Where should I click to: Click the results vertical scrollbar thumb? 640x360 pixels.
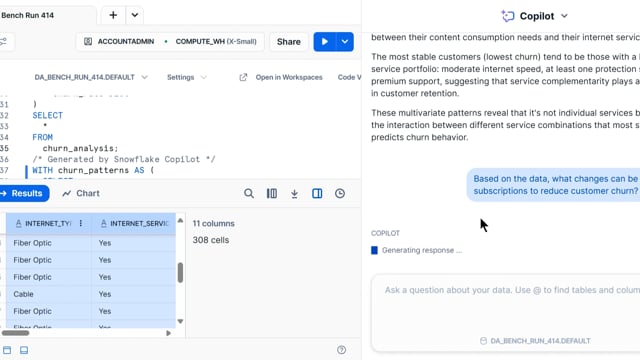tap(180, 272)
